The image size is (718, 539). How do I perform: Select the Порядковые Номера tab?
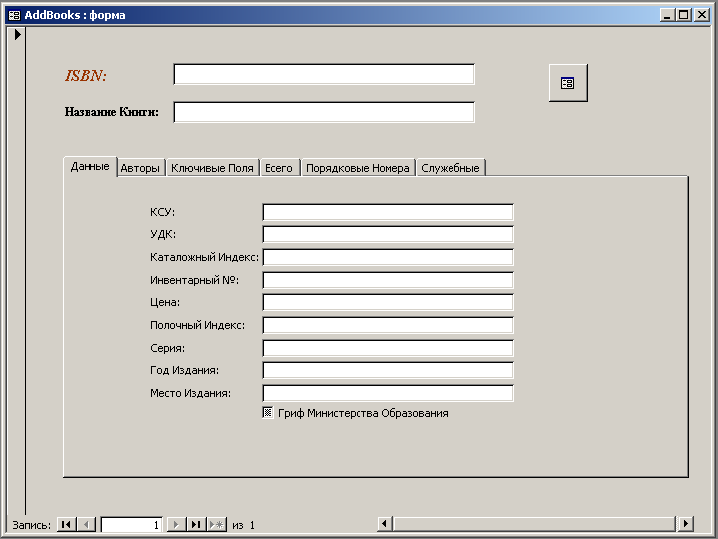(358, 168)
